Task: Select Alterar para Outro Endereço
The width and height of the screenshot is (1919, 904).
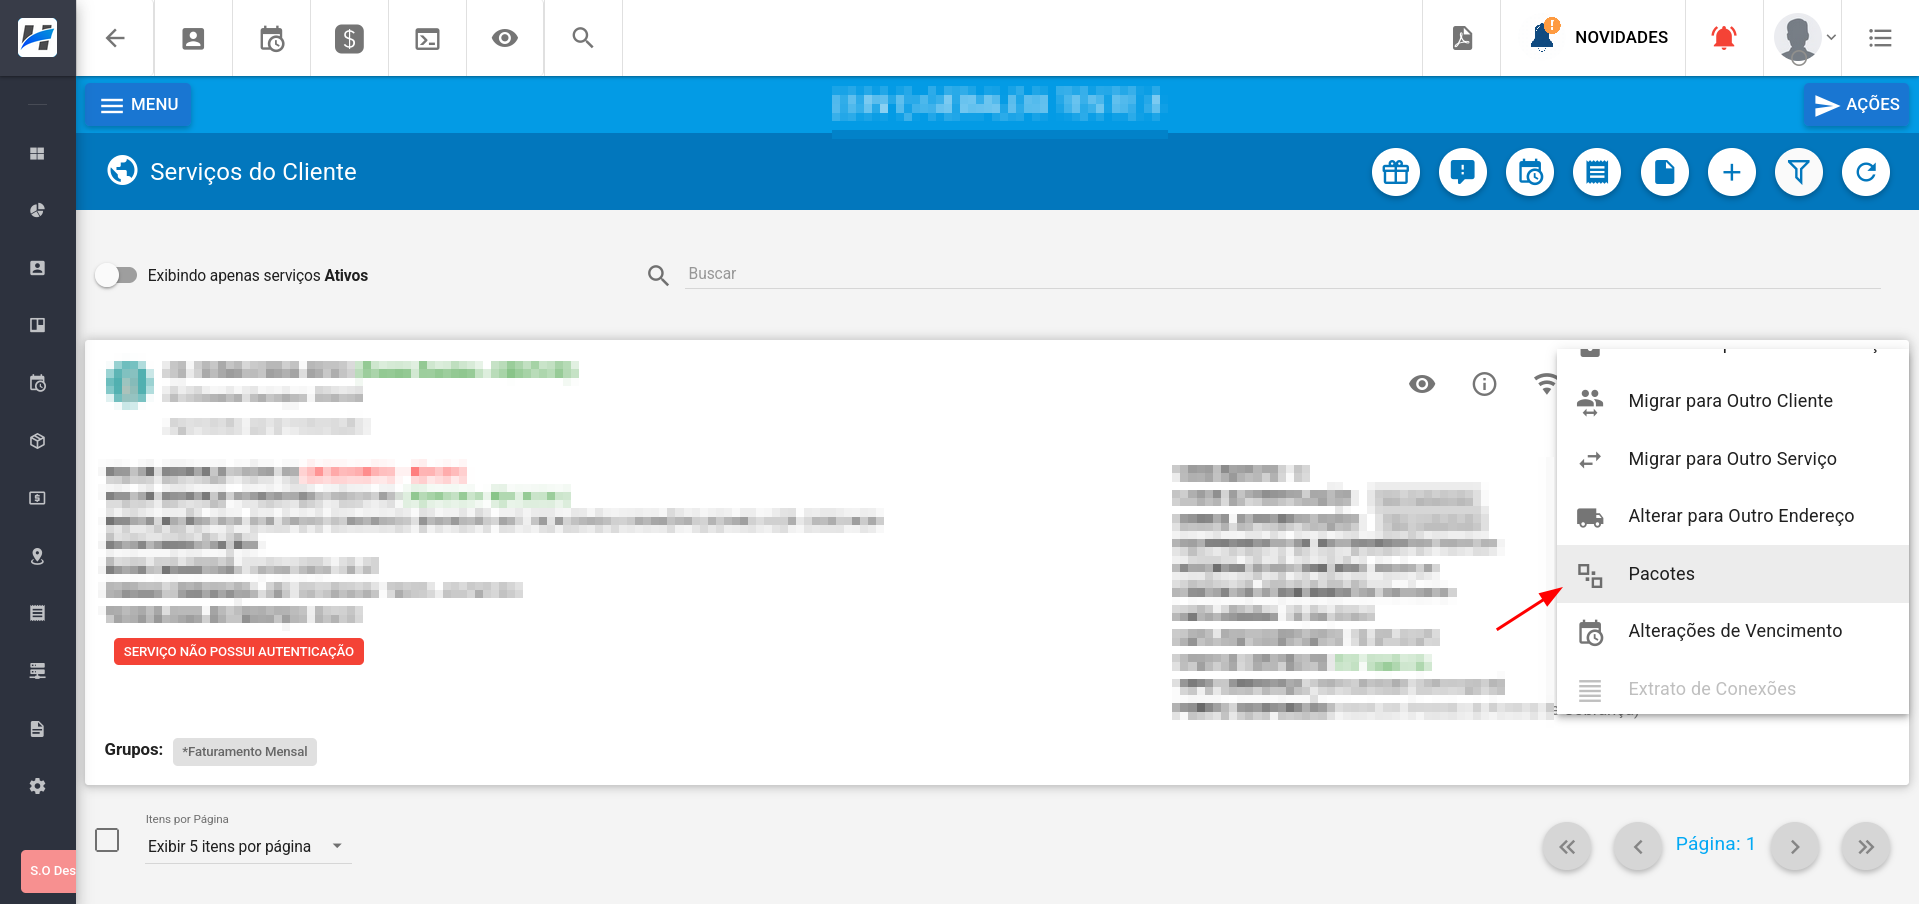Action: pyautogui.click(x=1733, y=516)
